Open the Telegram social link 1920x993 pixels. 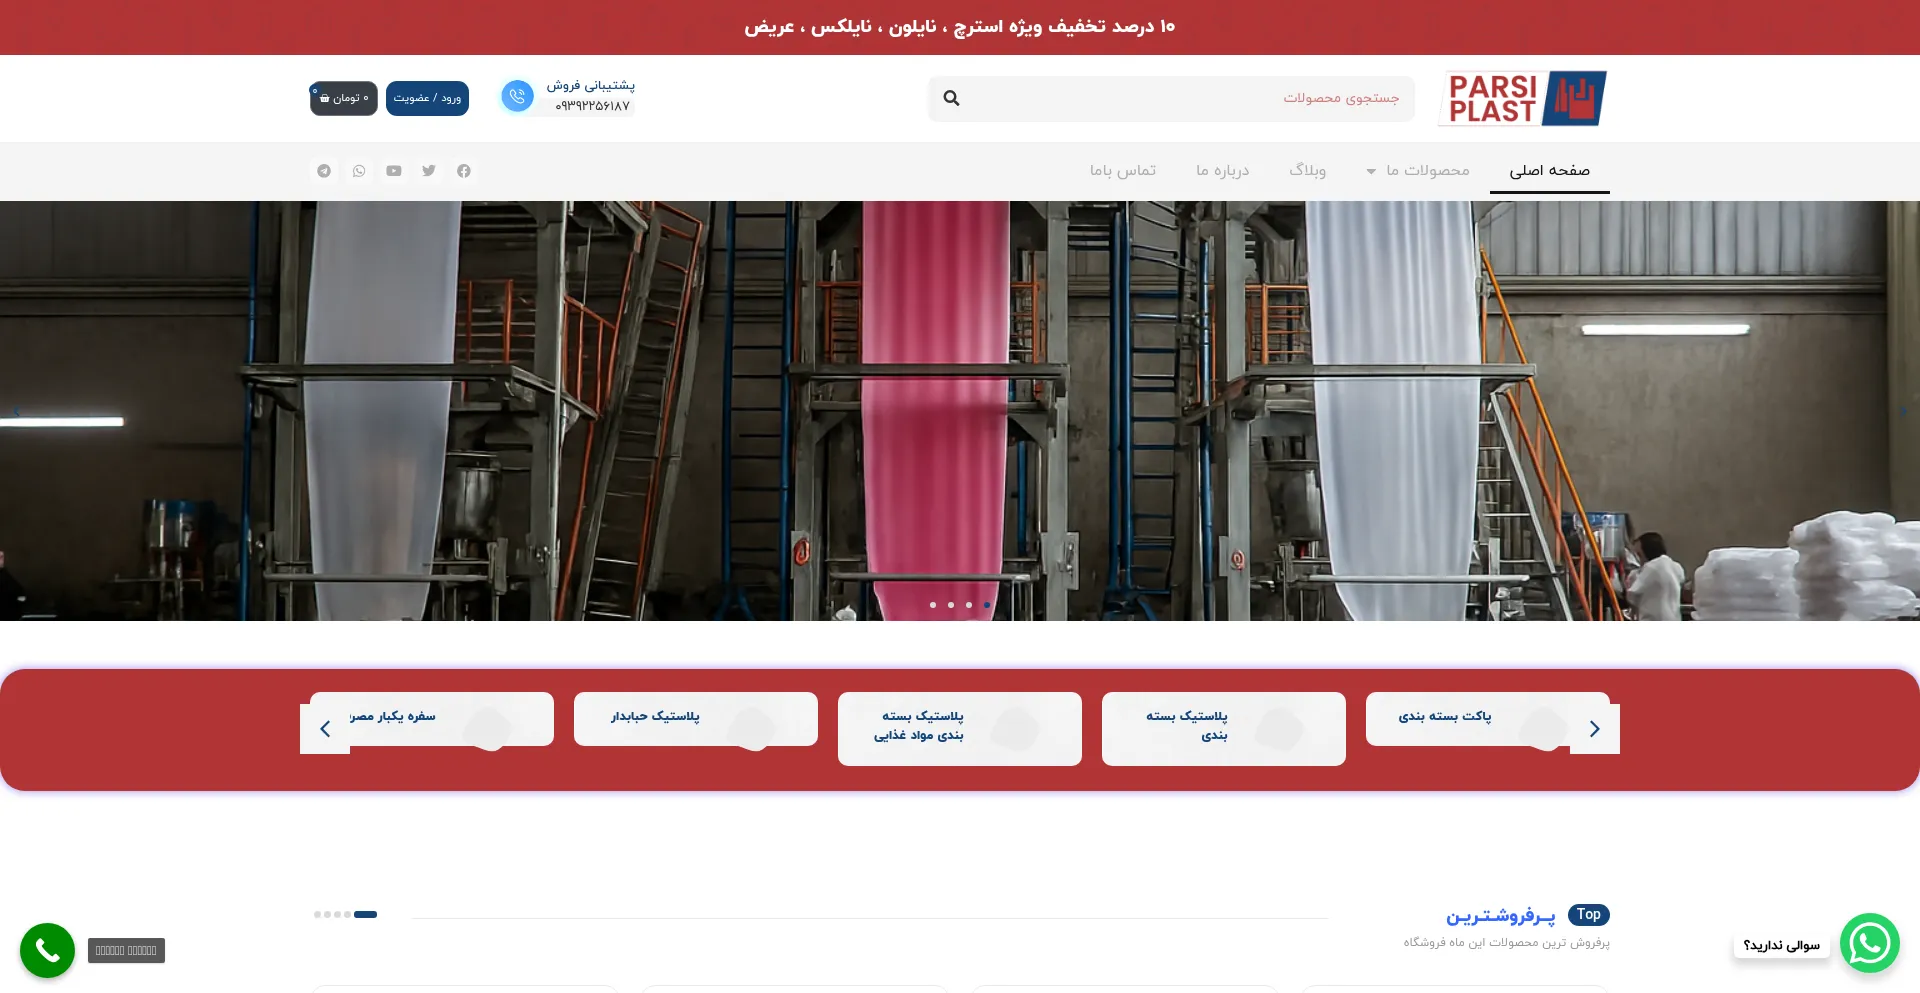[324, 171]
